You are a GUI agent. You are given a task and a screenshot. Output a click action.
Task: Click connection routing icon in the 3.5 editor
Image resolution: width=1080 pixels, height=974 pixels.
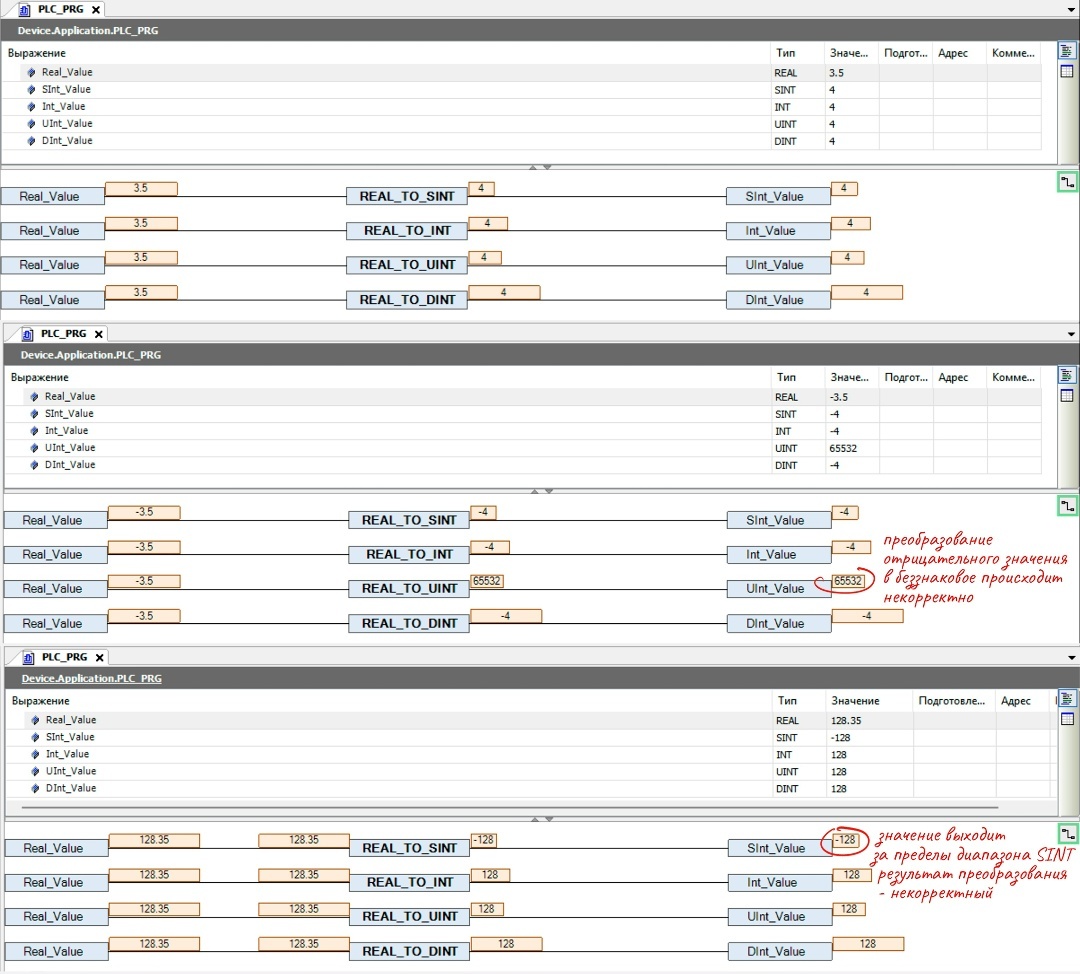click(1067, 182)
